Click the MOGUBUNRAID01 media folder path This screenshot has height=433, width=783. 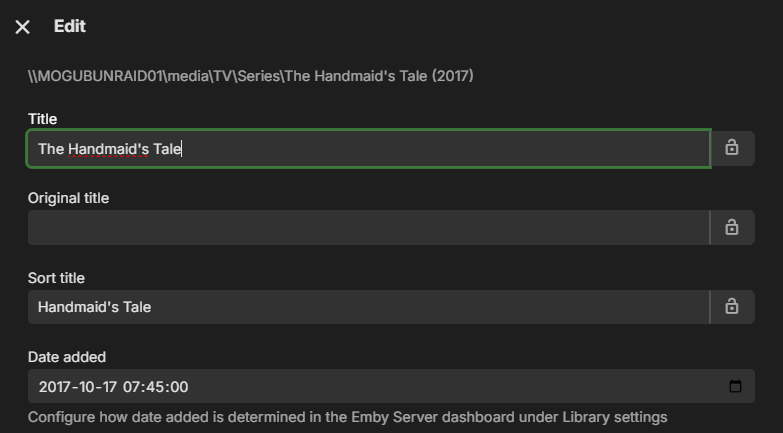pyautogui.click(x=250, y=76)
